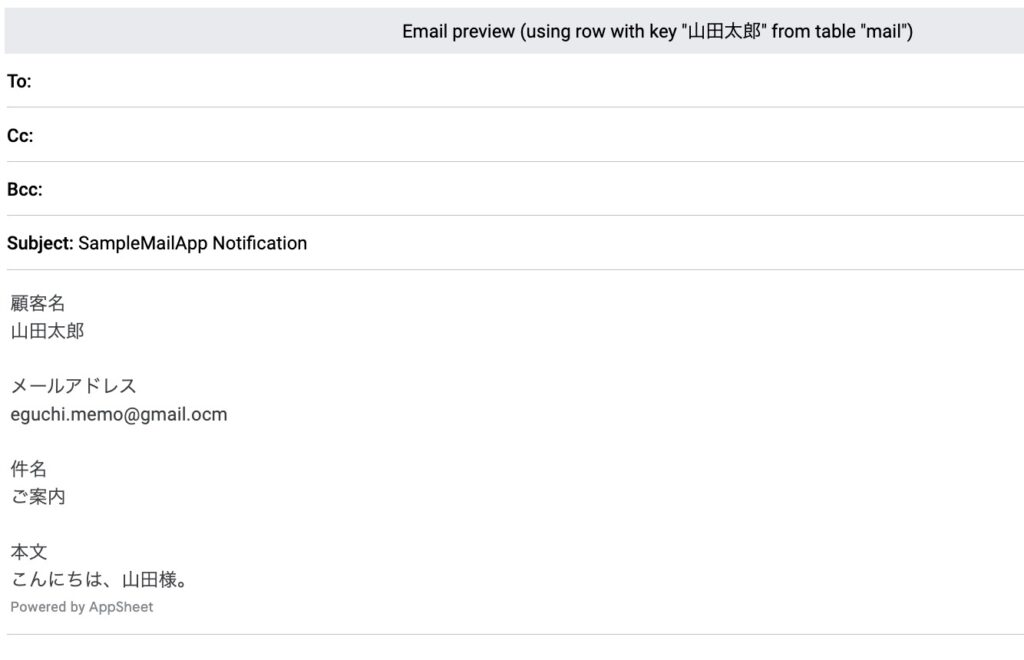The image size is (1024, 660).
Task: Click the word Notification in the subject
Action: tap(260, 244)
